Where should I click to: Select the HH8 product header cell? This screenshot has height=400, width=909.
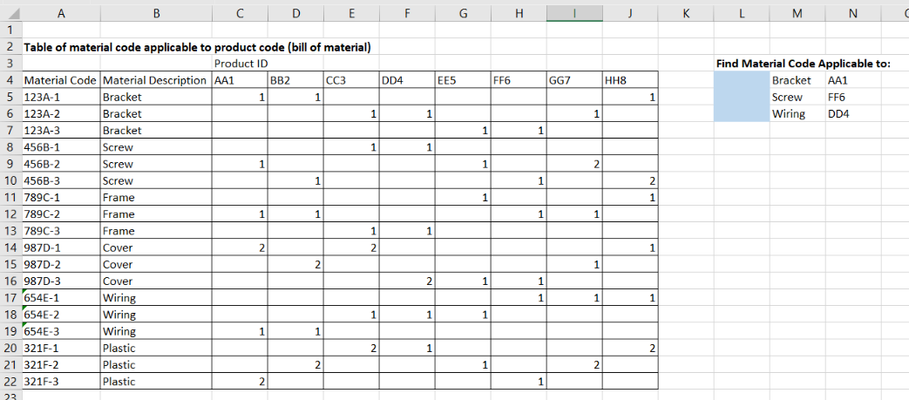(630, 81)
